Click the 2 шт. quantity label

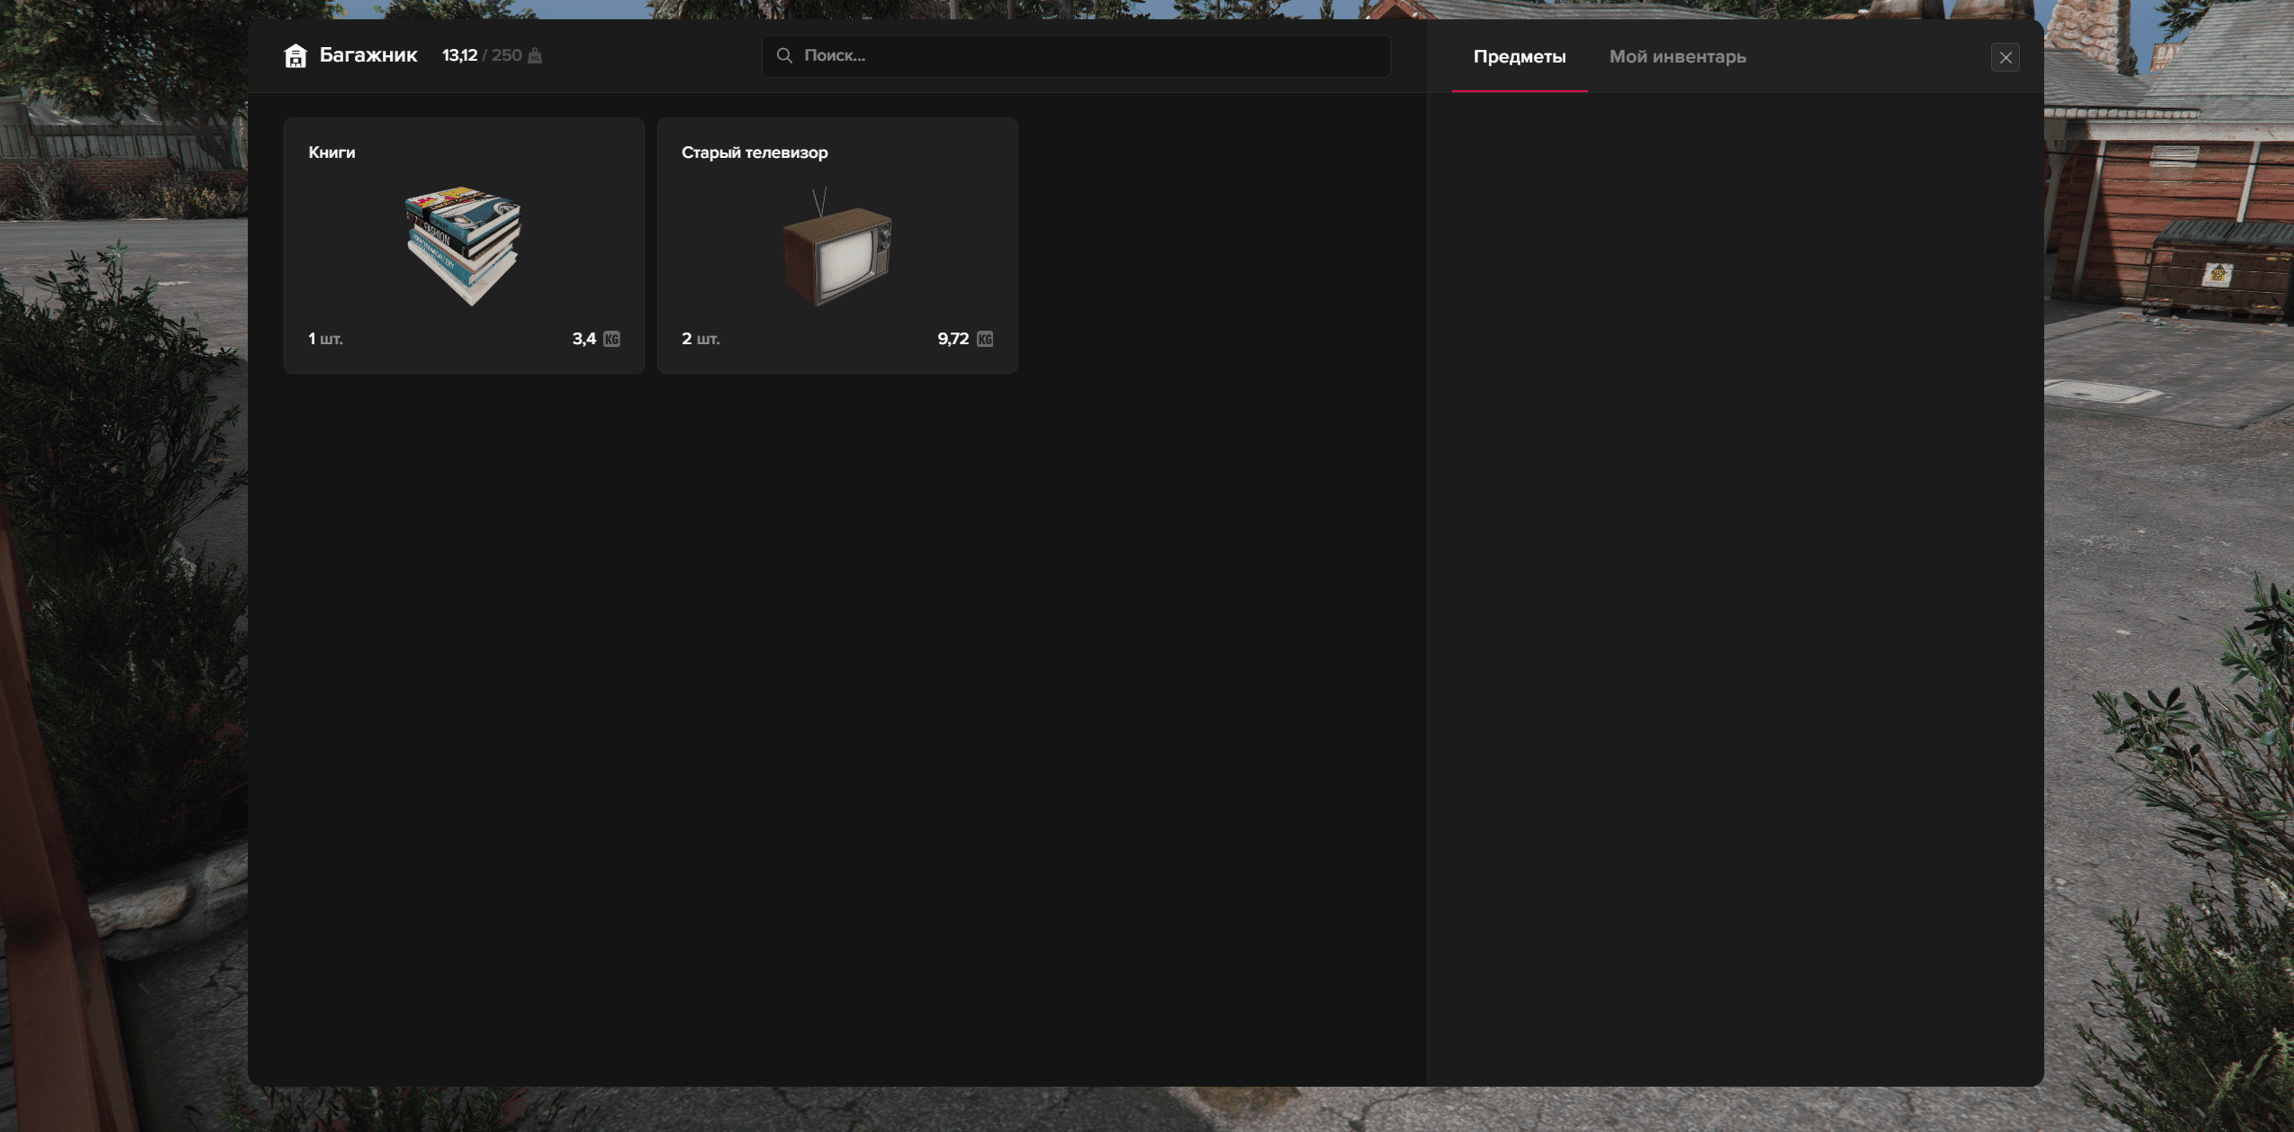point(700,339)
